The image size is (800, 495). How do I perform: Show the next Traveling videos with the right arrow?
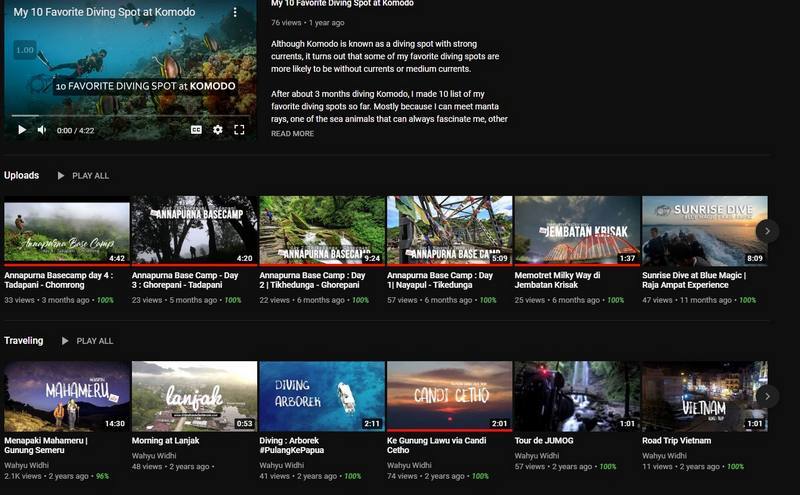[x=767, y=397]
